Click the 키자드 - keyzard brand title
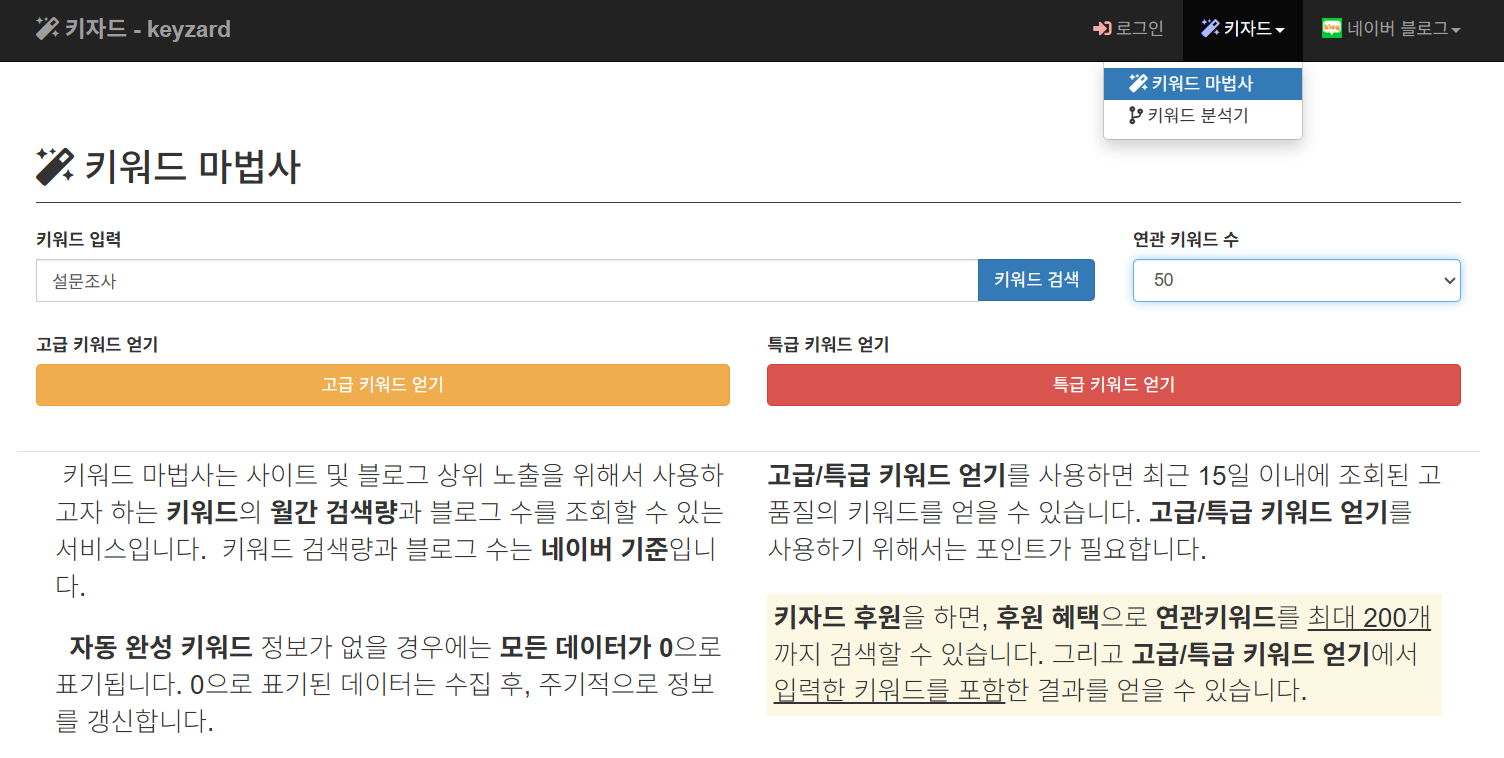The image size is (1504, 758). pos(132,29)
